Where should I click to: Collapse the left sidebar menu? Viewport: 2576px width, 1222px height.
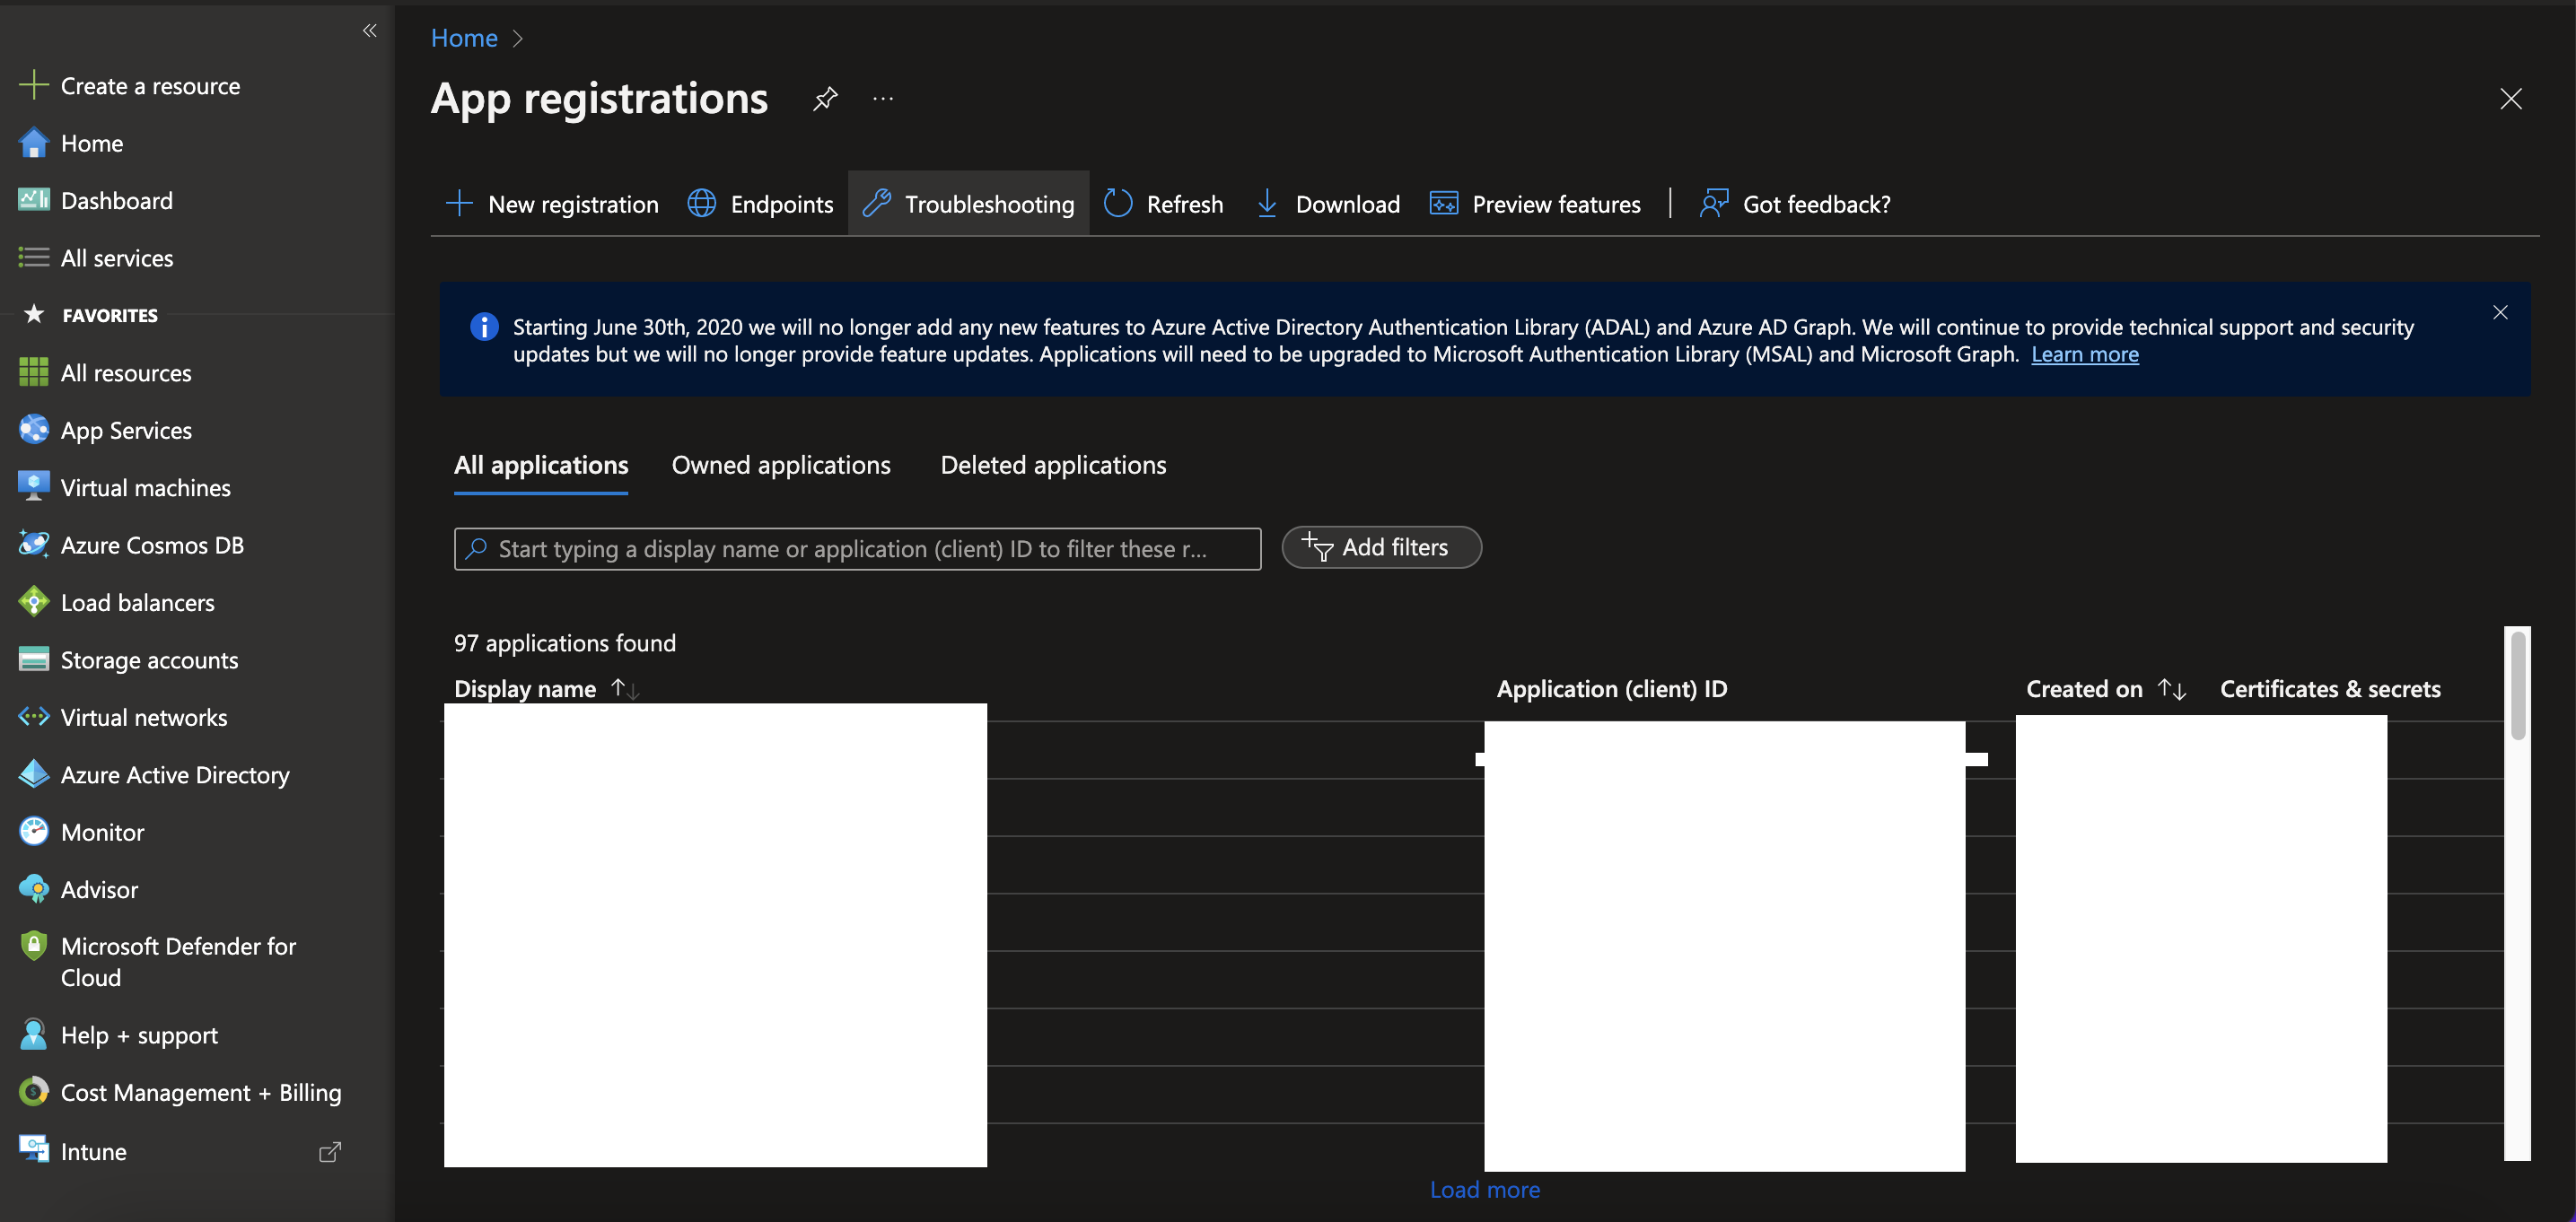tap(369, 31)
